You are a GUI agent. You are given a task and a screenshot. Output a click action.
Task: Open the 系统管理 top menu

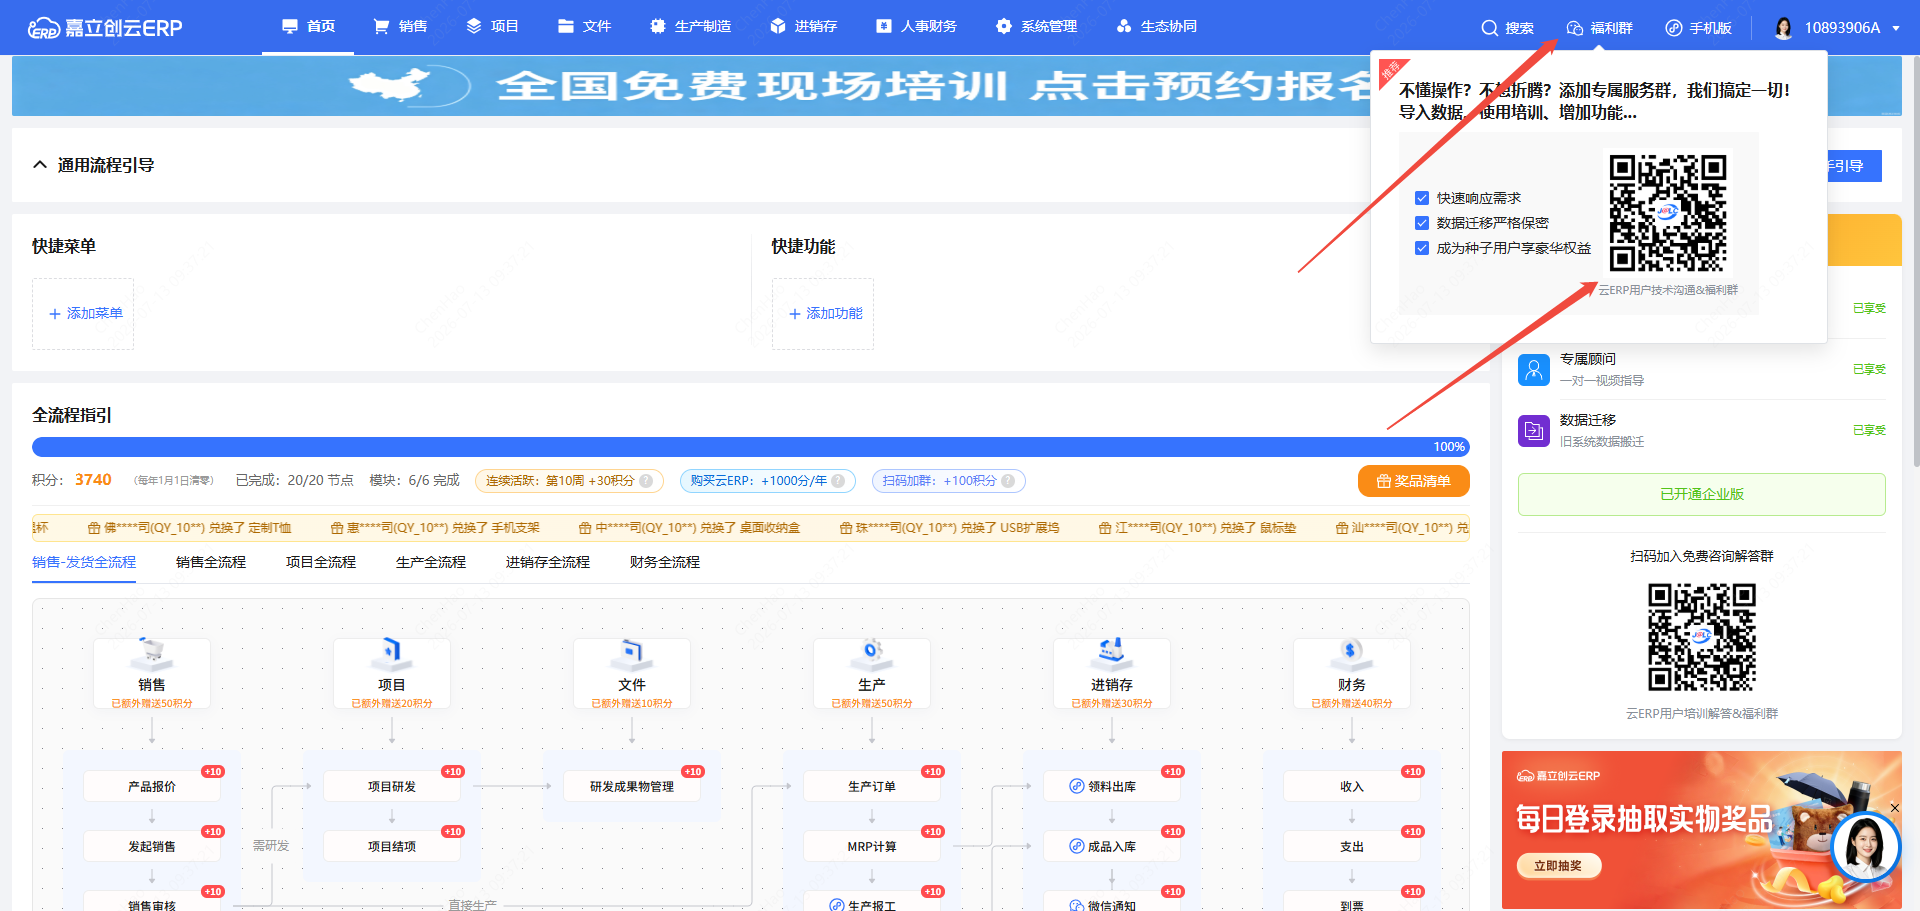click(1036, 27)
